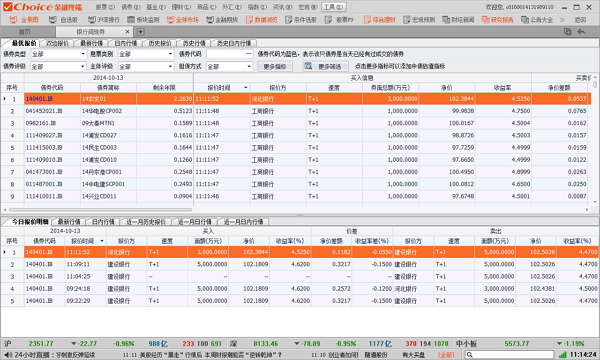Image resolution: width=600 pixels, height=360 pixels.
Task: Click the signal strength icon in status bar
Action: pos(562,355)
